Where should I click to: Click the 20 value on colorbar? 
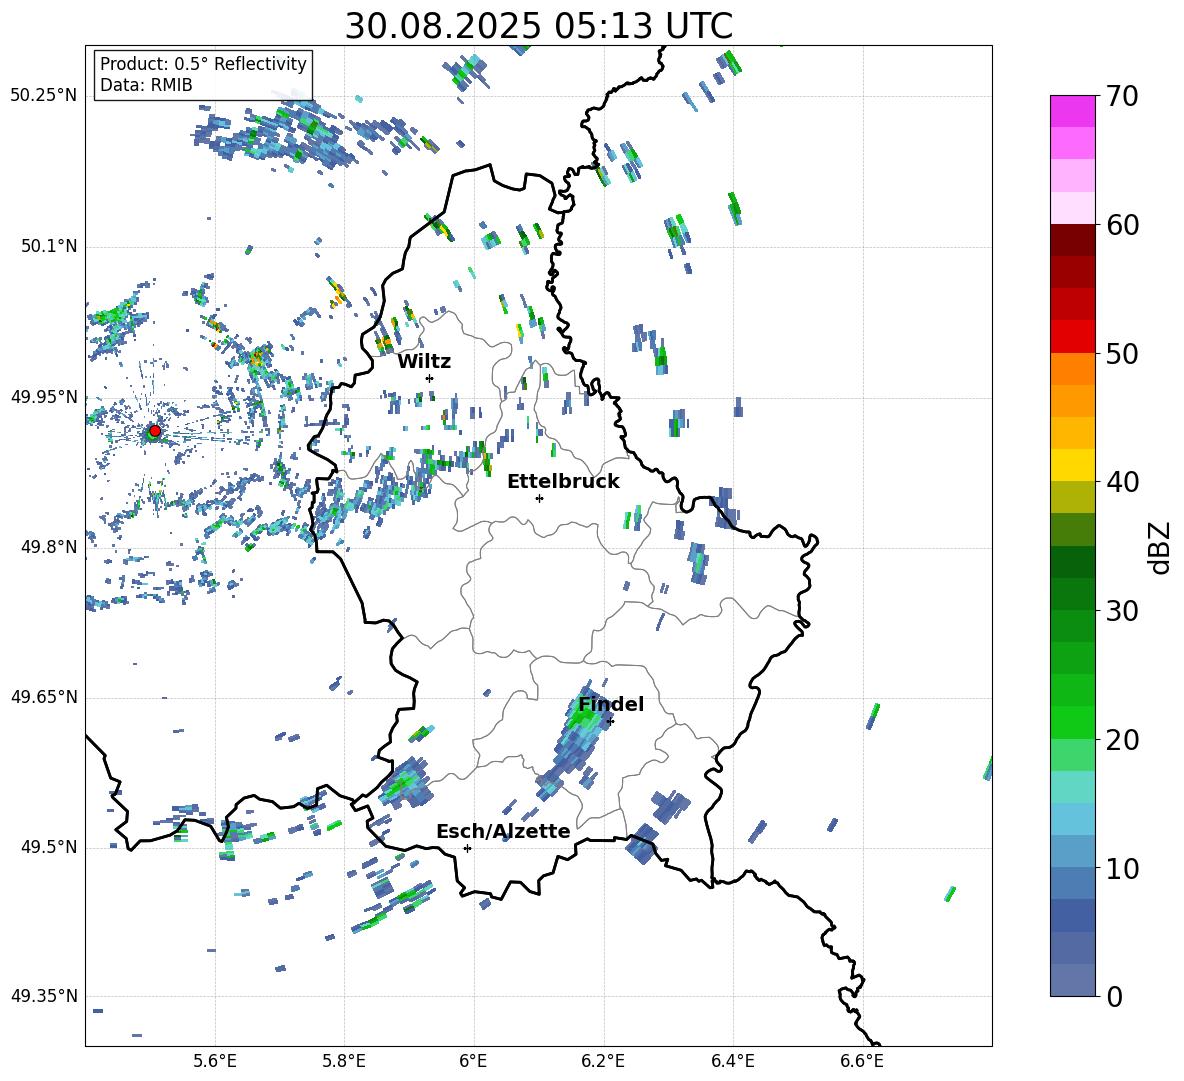coord(1122,740)
